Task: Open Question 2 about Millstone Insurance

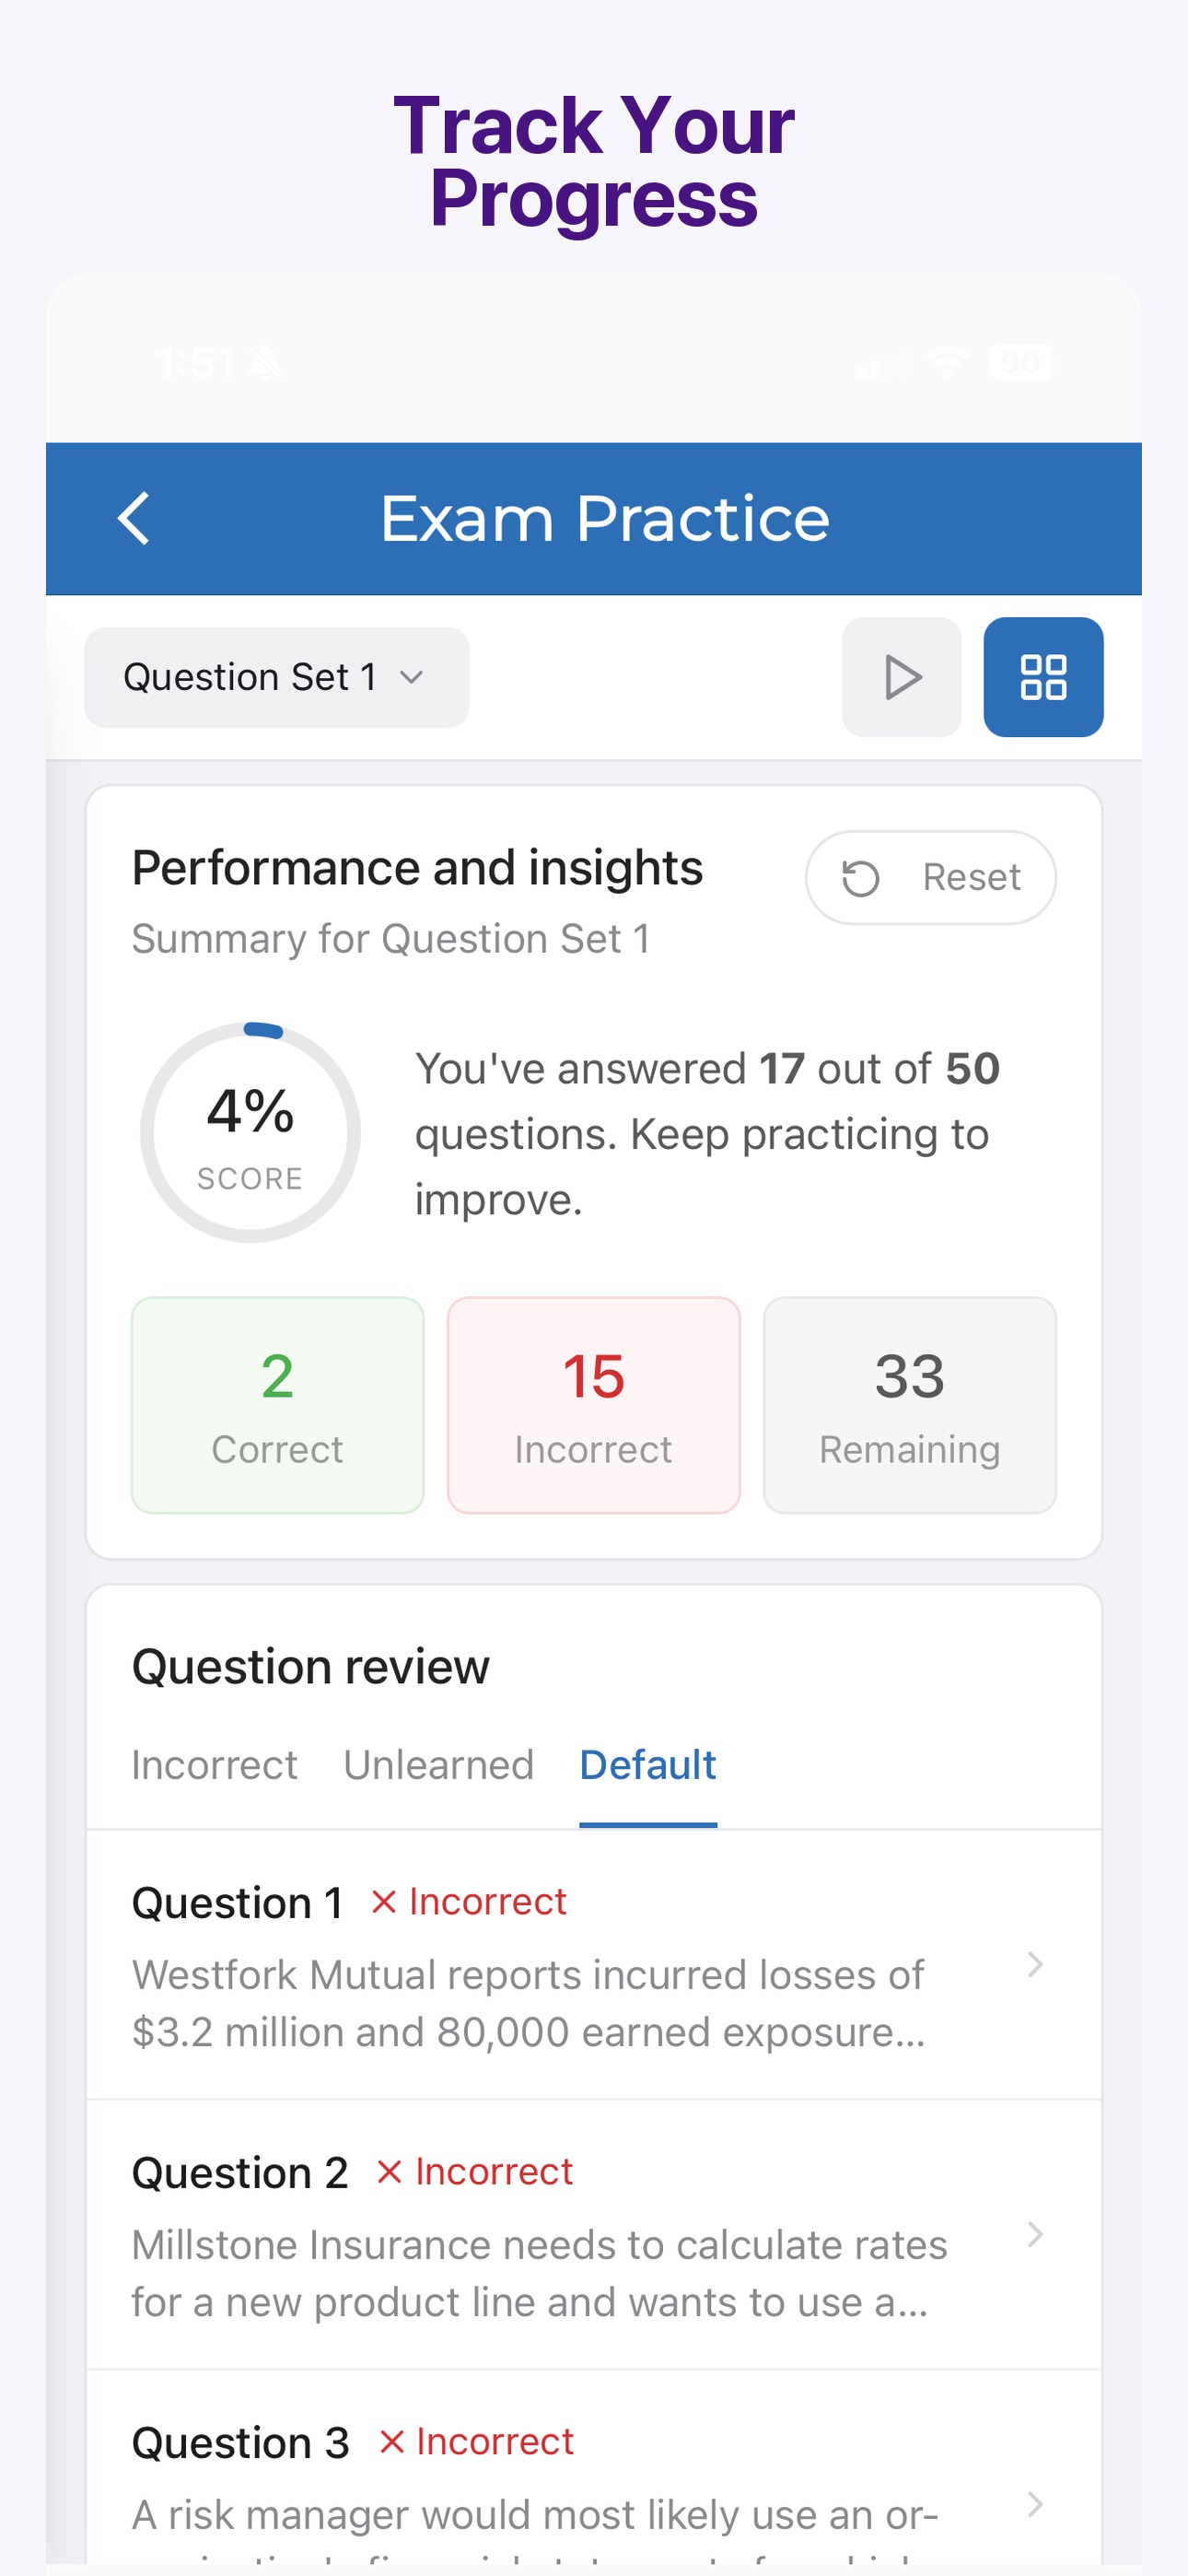Action: tap(593, 2234)
